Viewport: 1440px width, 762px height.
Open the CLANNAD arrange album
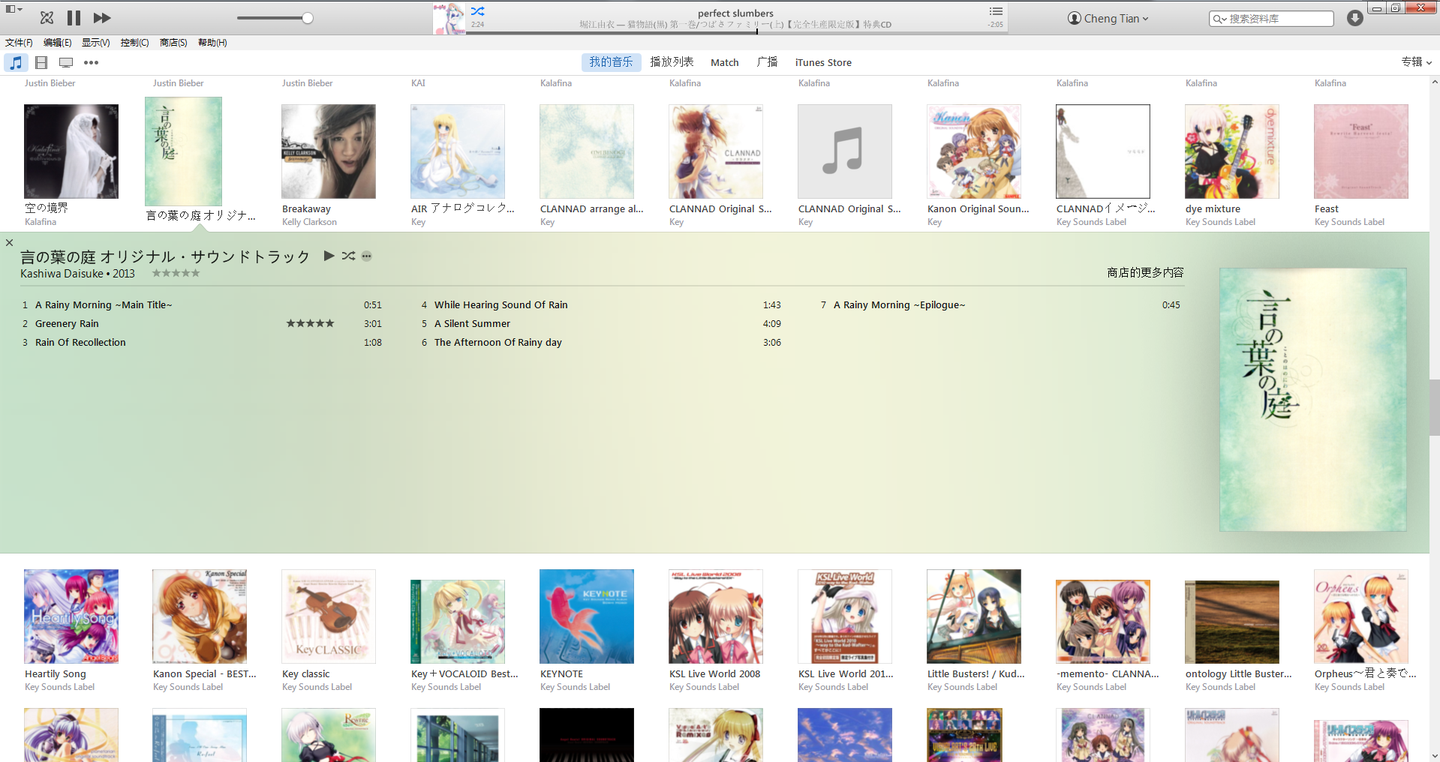coord(587,151)
